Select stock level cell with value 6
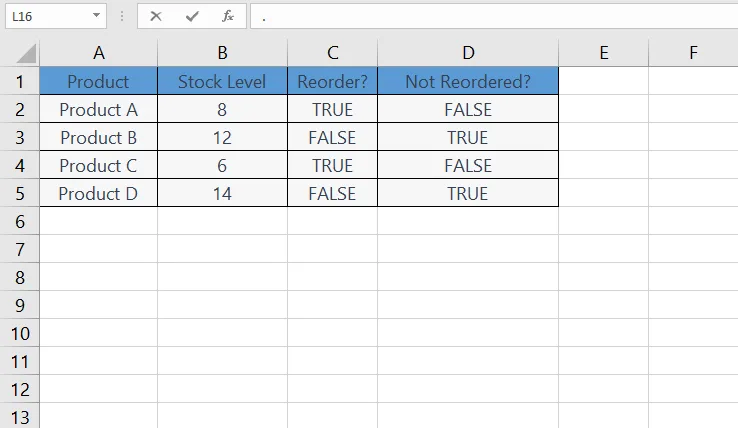 (x=222, y=165)
